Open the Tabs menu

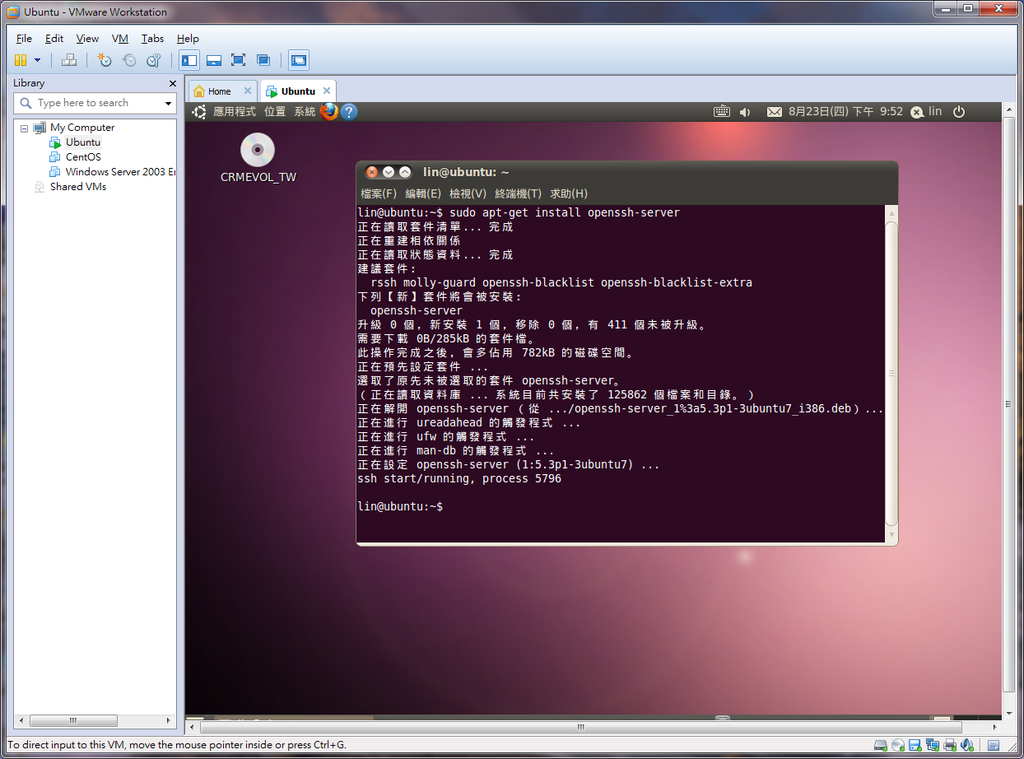tap(152, 39)
